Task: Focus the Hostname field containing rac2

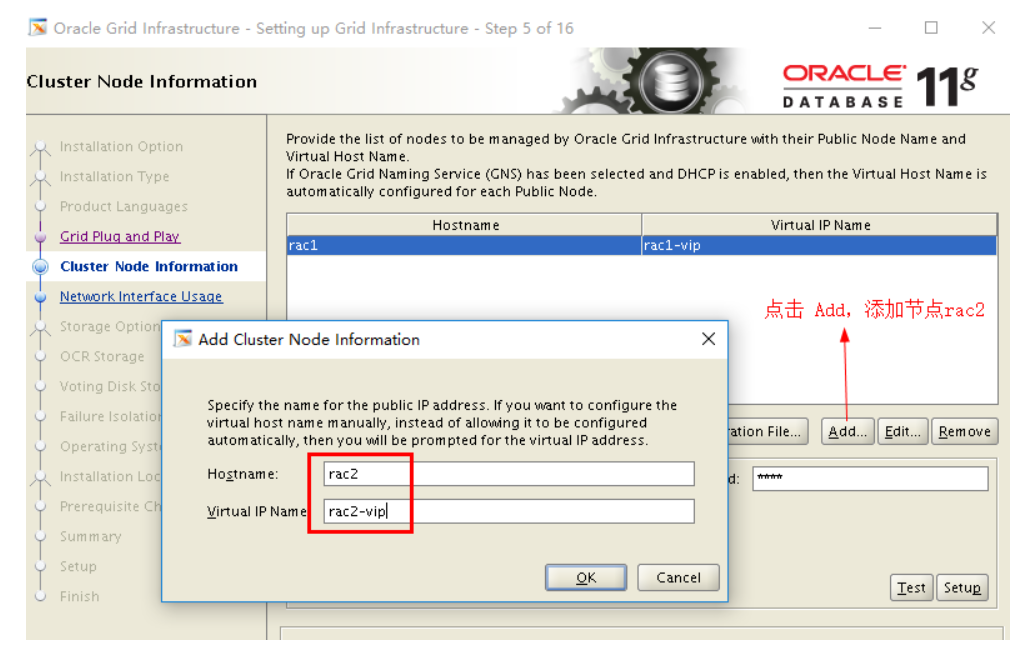Action: point(508,474)
